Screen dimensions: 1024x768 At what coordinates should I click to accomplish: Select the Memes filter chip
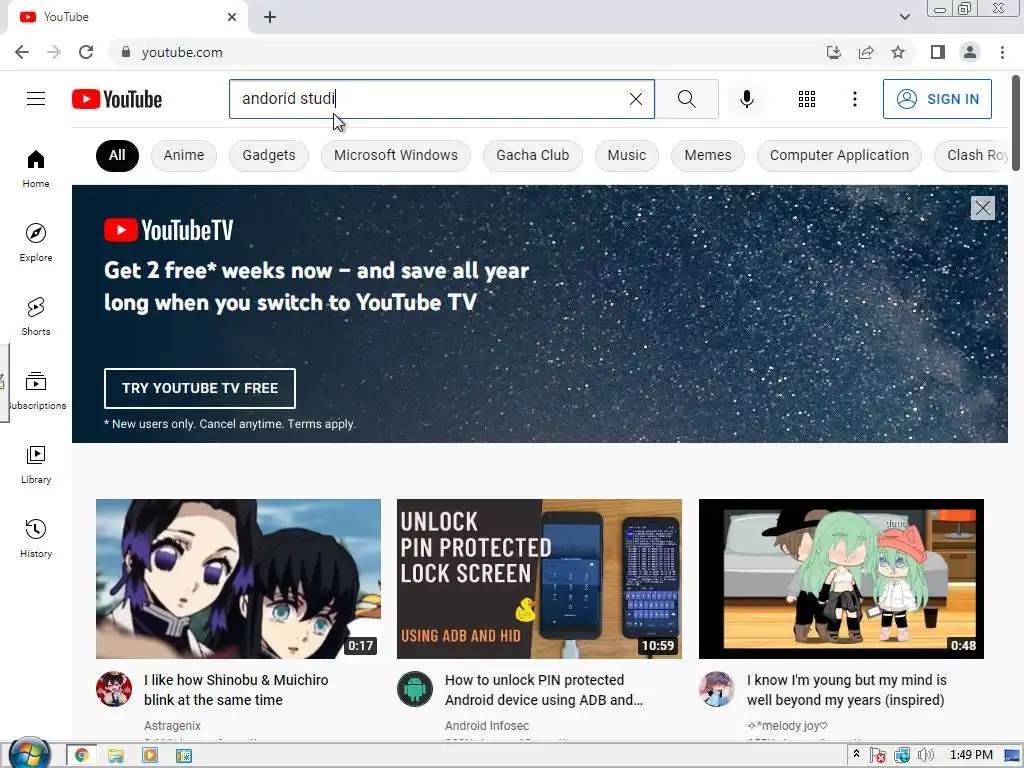coord(707,155)
